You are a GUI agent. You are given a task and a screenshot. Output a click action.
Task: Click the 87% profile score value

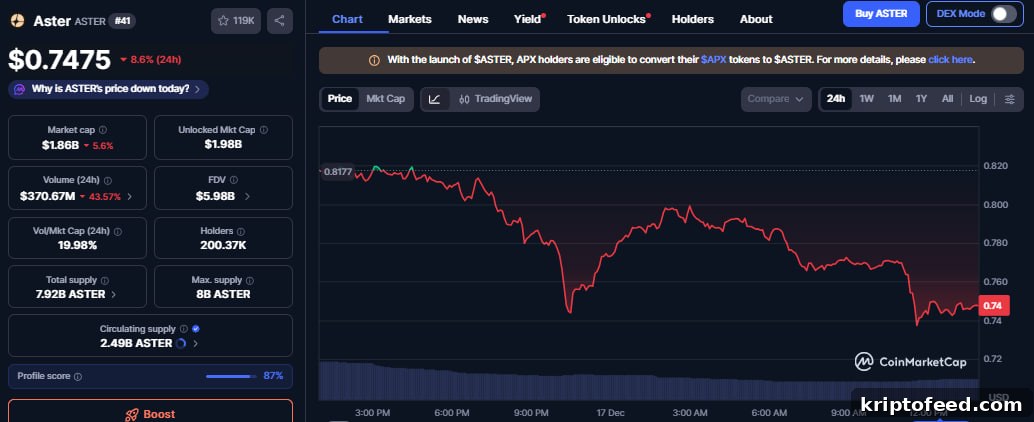click(273, 376)
